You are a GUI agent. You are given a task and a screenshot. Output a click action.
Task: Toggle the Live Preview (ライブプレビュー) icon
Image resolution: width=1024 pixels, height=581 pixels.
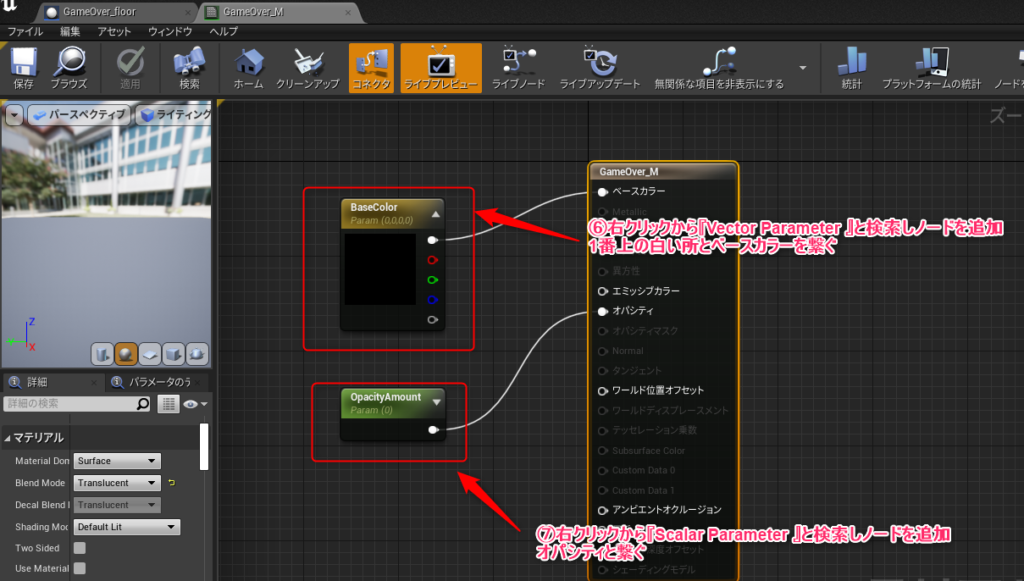[440, 67]
